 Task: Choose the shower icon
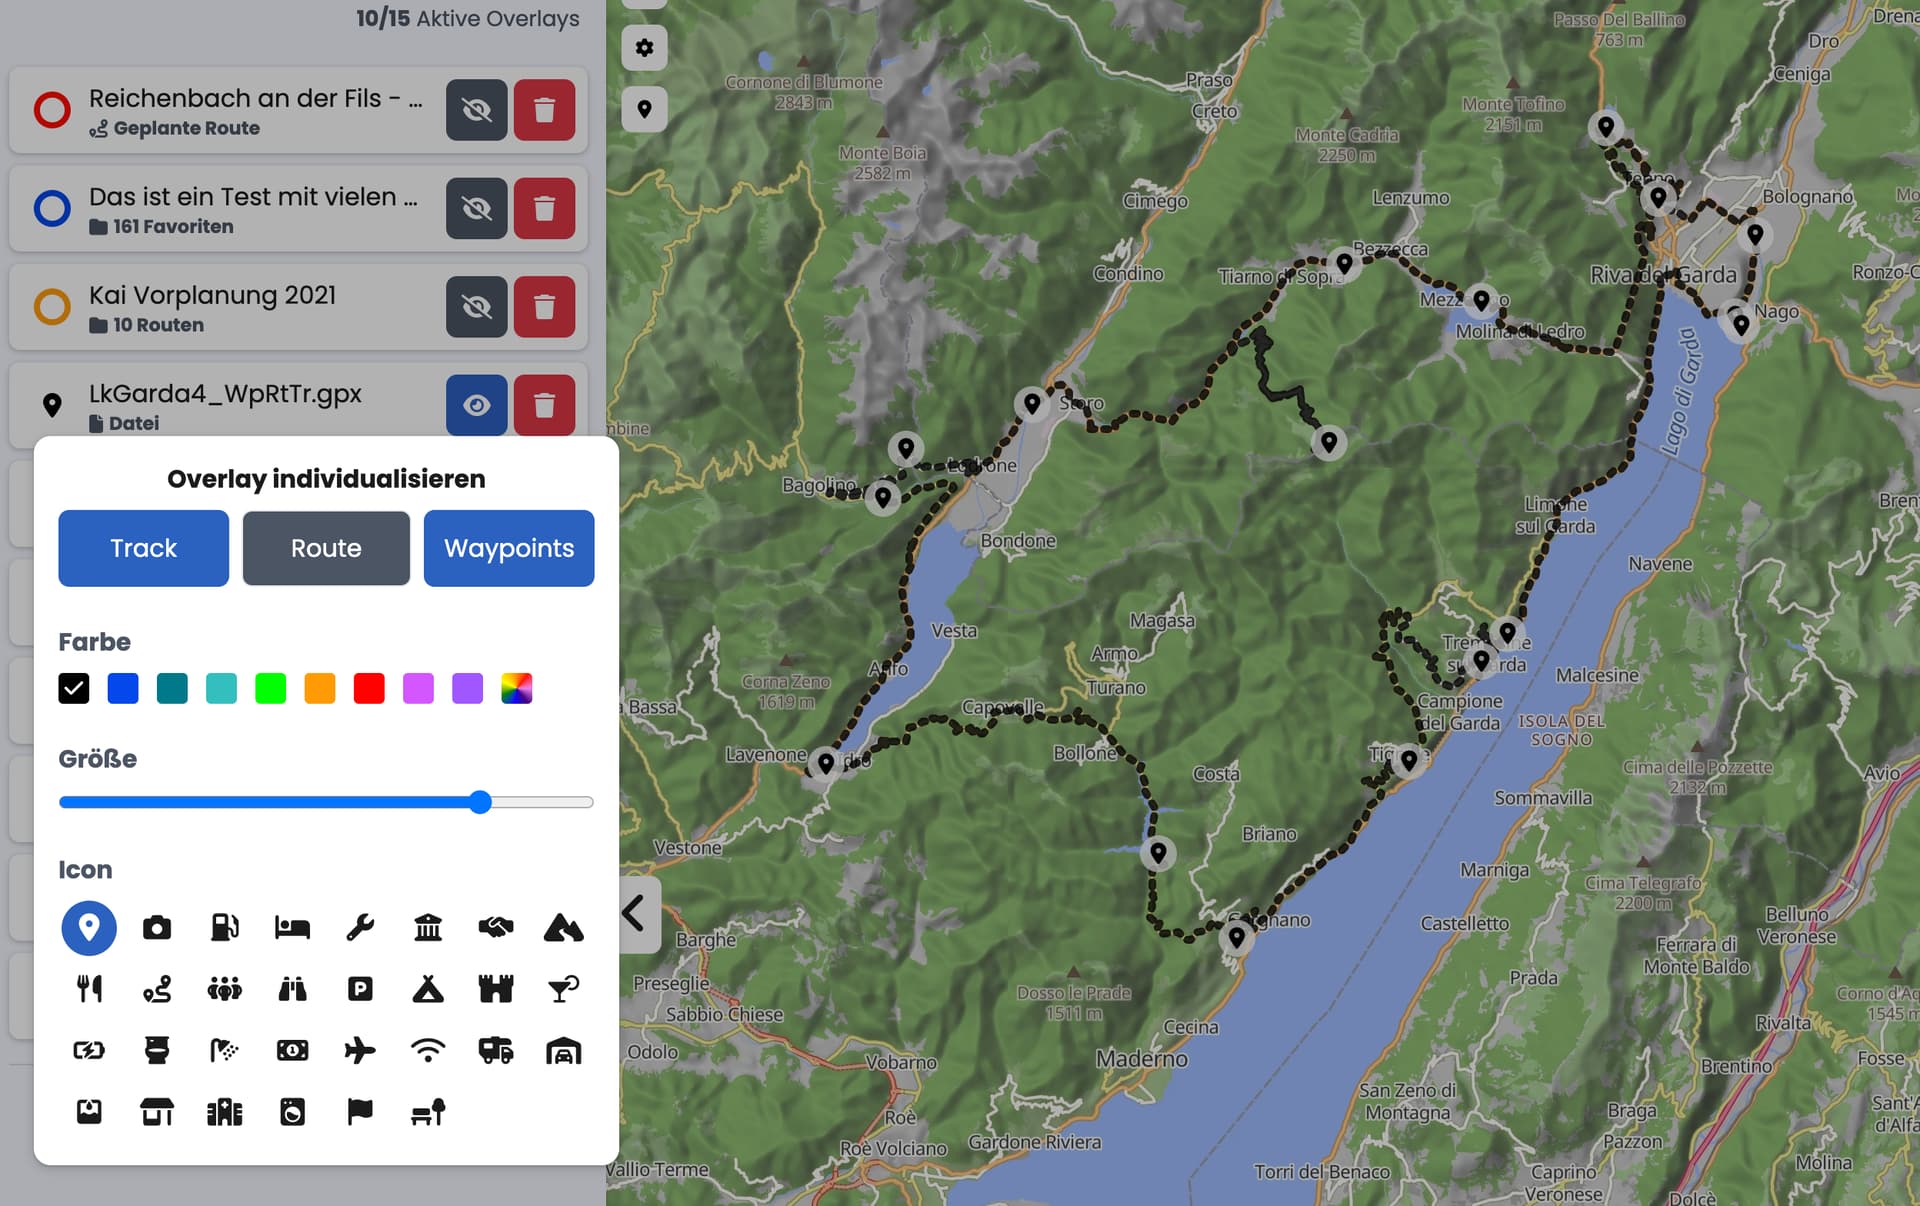225,1050
